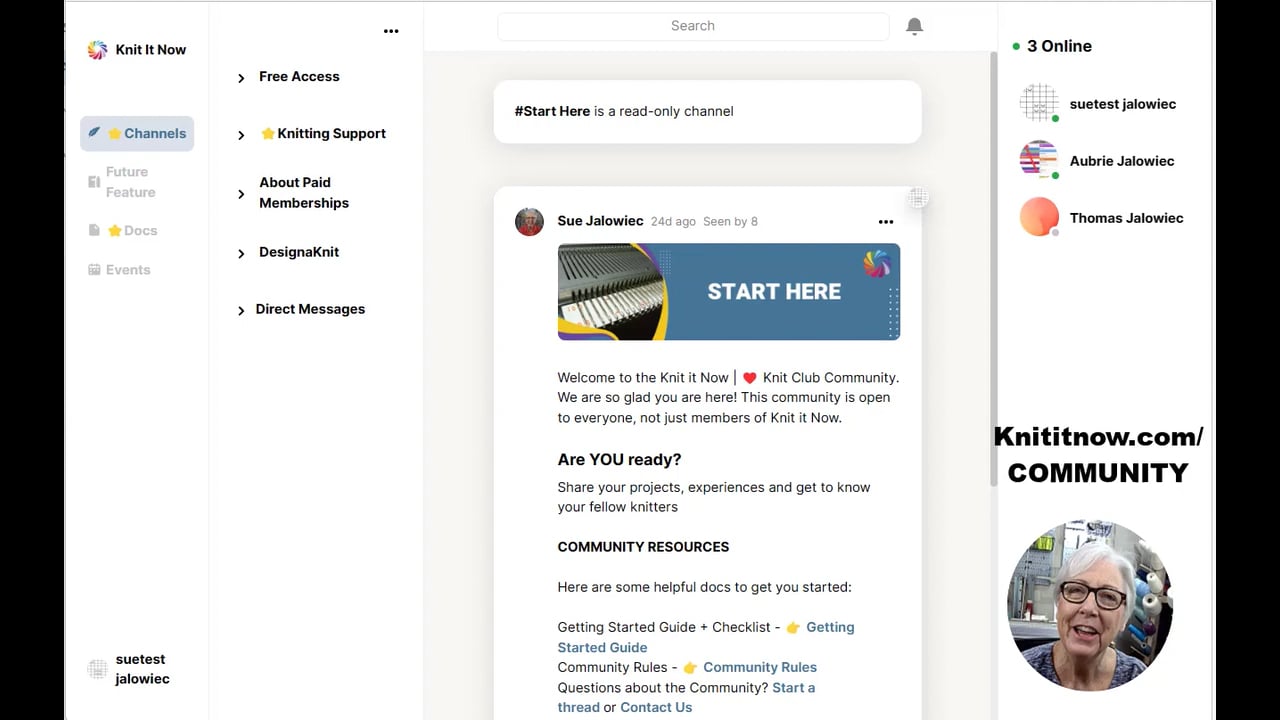Click the Events calendar icon
The width and height of the screenshot is (1280, 720).
click(94, 270)
